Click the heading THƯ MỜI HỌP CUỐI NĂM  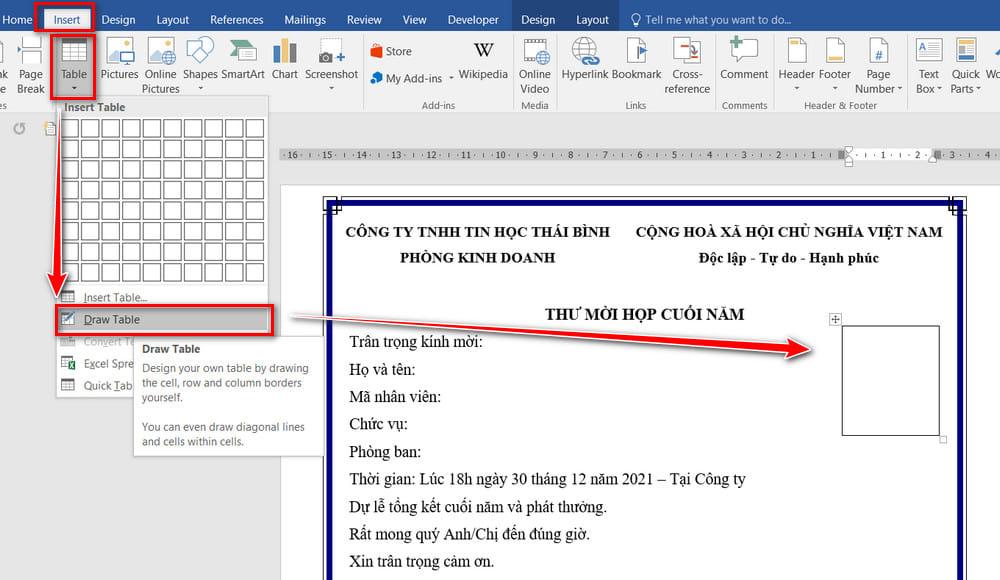(644, 314)
